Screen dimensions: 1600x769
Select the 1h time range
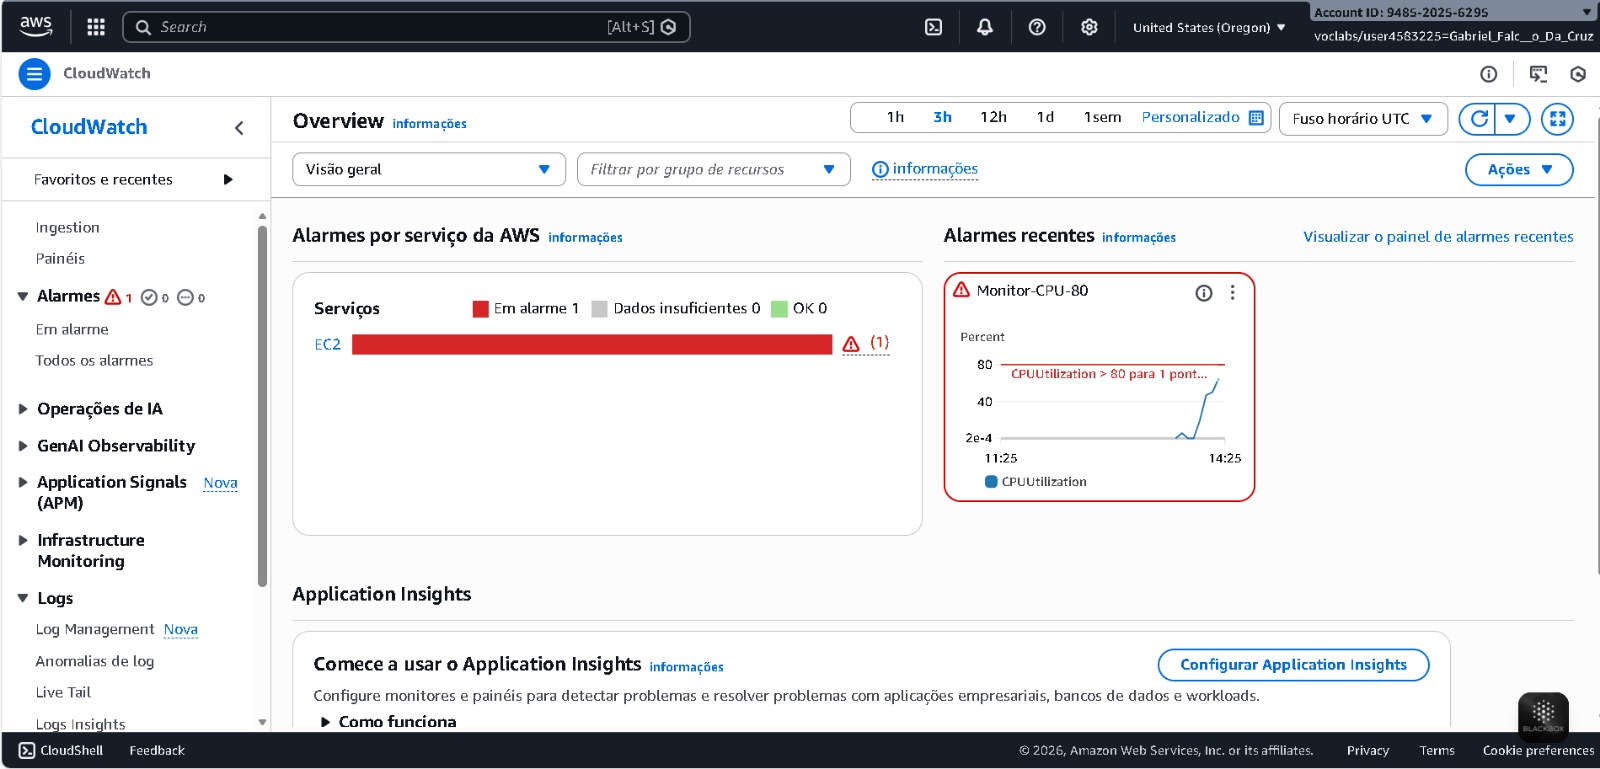point(895,117)
